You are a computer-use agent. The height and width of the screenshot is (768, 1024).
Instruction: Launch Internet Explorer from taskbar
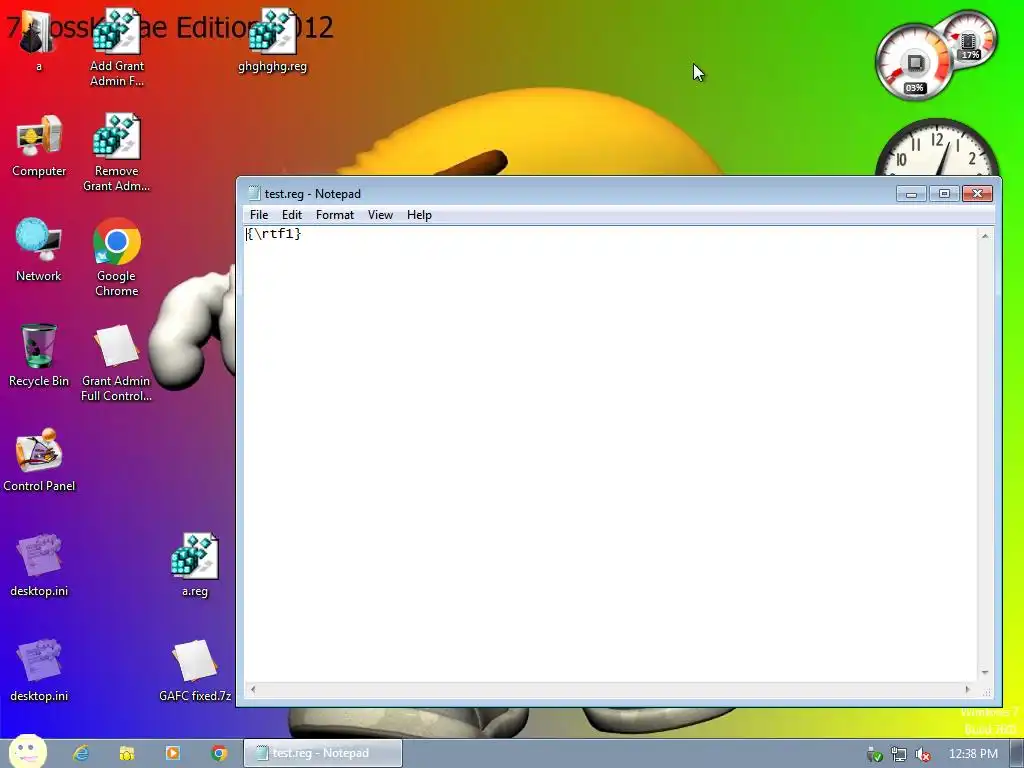81,754
